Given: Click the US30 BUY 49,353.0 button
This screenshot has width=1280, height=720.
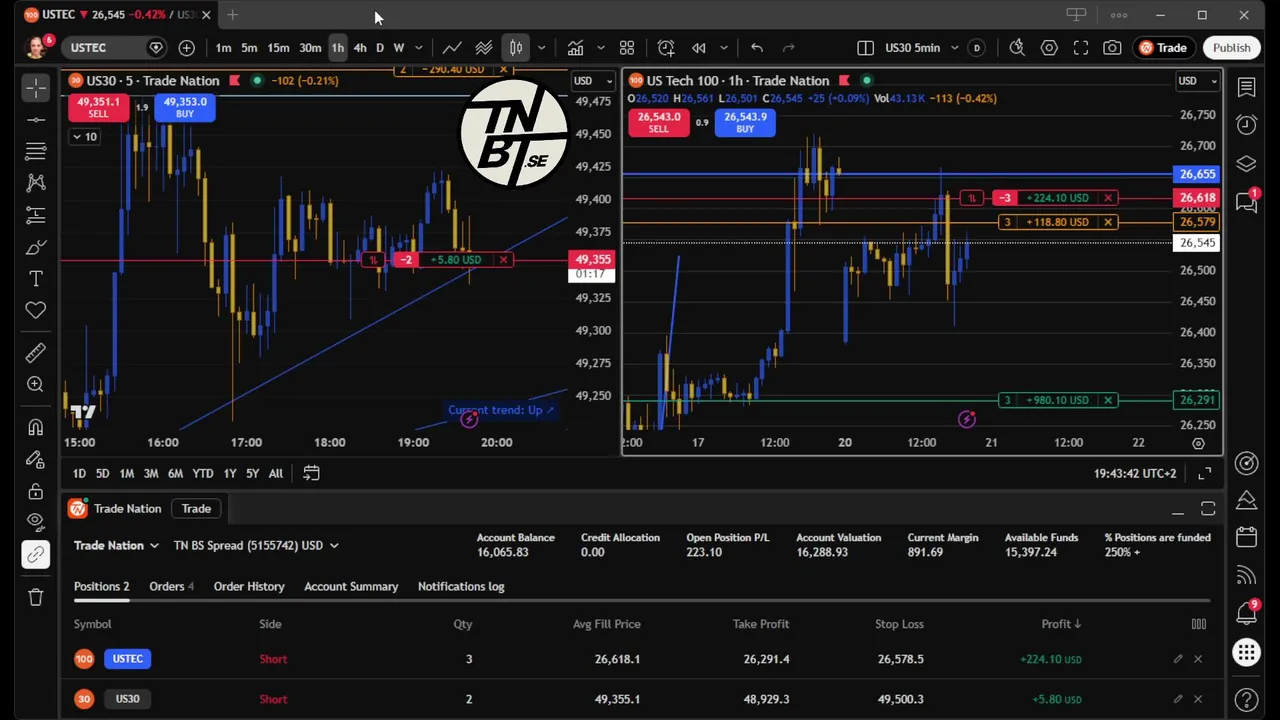Looking at the screenshot, I should (185, 108).
